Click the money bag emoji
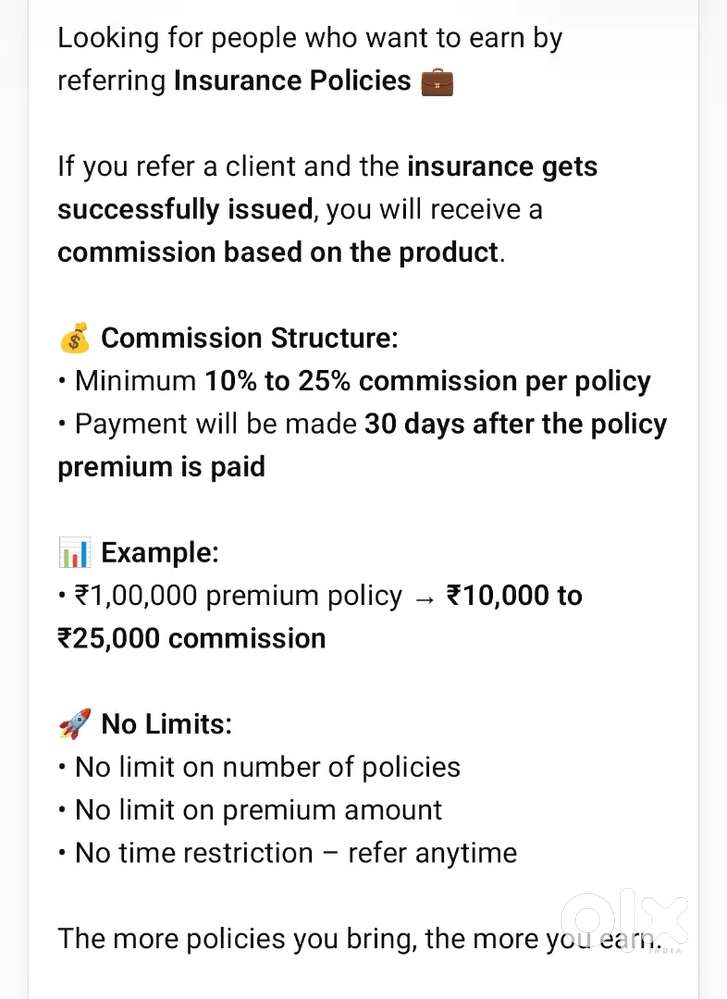727x999 pixels. (75, 338)
